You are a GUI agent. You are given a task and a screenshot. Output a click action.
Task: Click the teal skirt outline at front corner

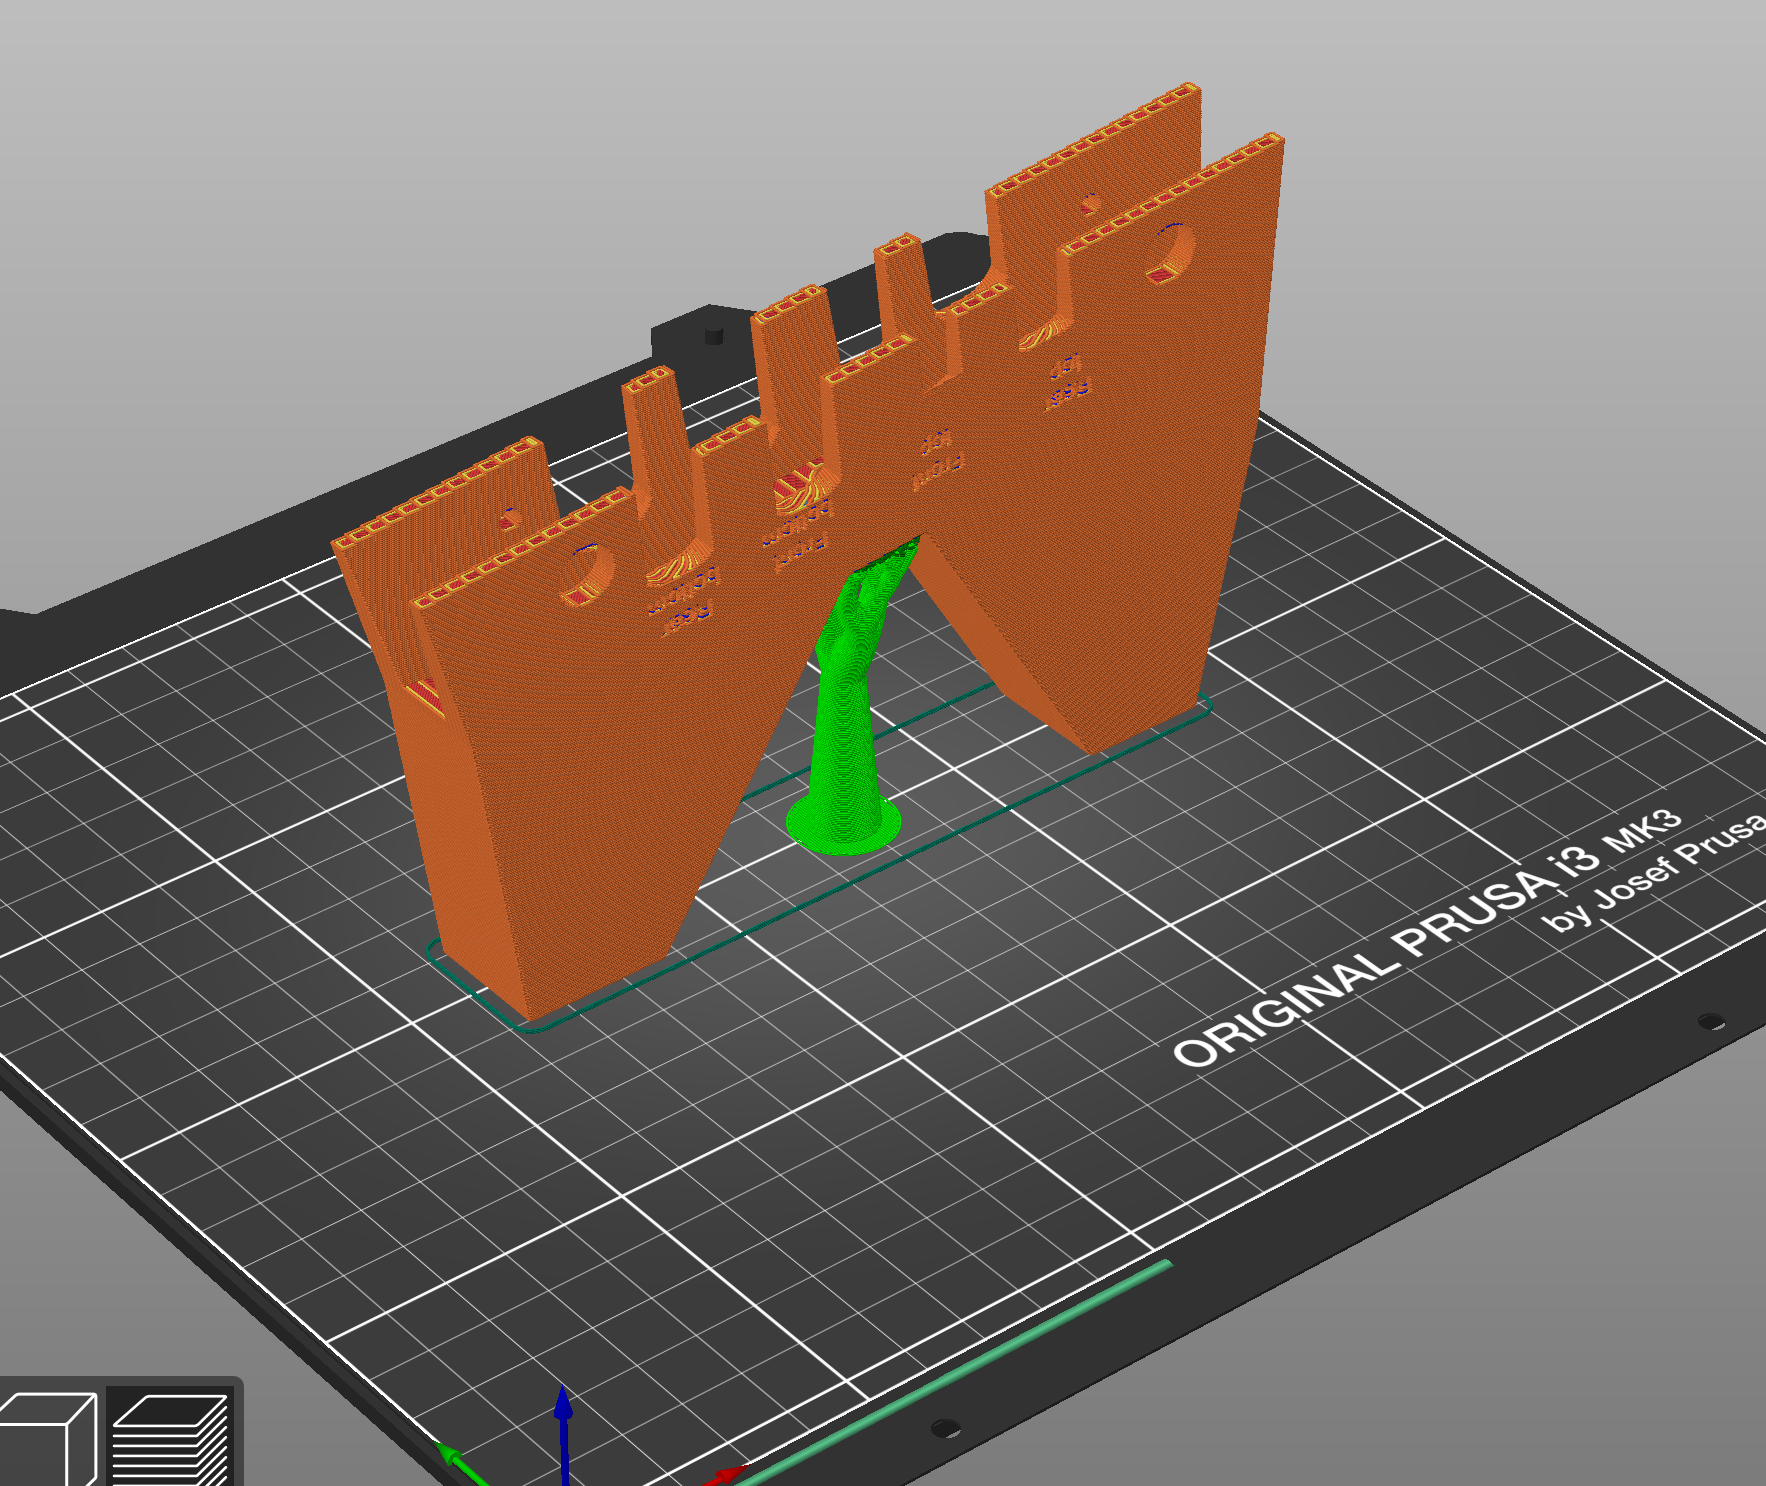pos(530,1024)
